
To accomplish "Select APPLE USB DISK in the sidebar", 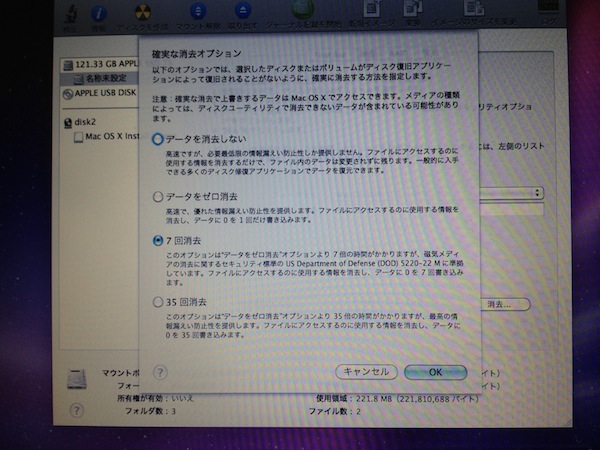I will pyautogui.click(x=99, y=93).
